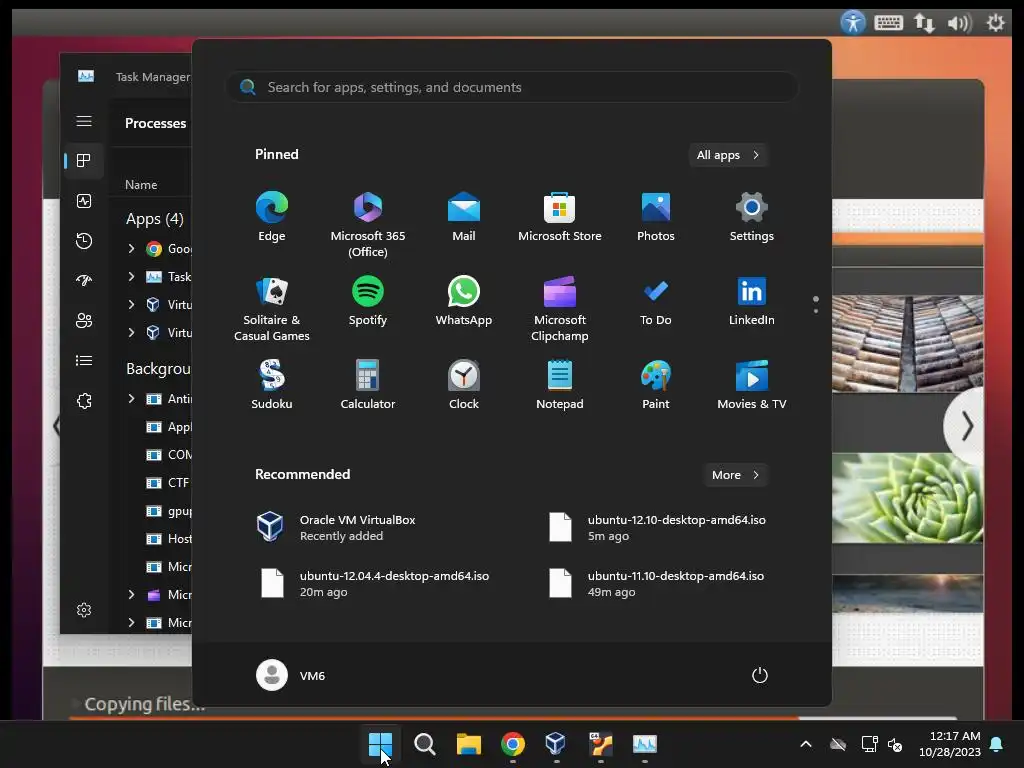Expand the last Microsoft process row
This screenshot has width=1024, height=768.
click(131, 622)
